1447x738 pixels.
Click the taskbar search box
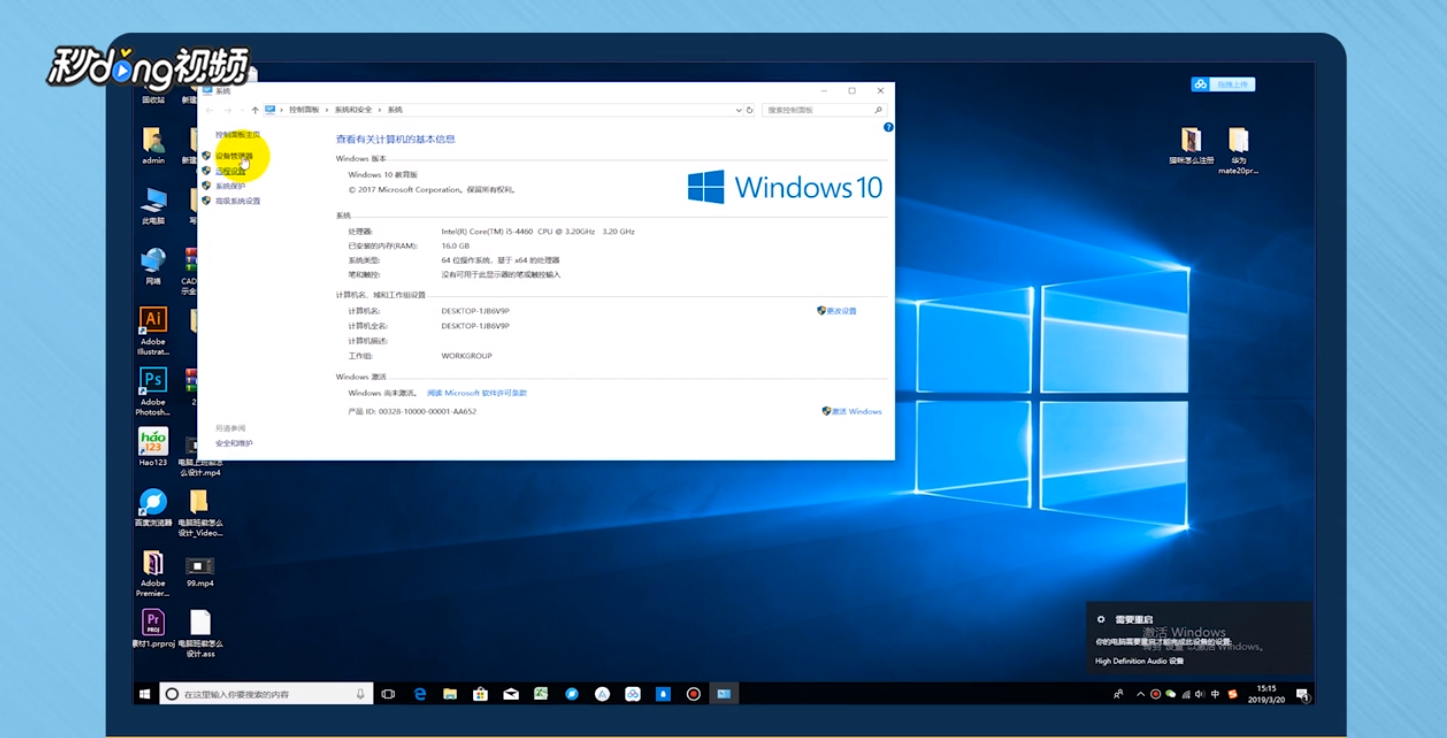tap(266, 693)
